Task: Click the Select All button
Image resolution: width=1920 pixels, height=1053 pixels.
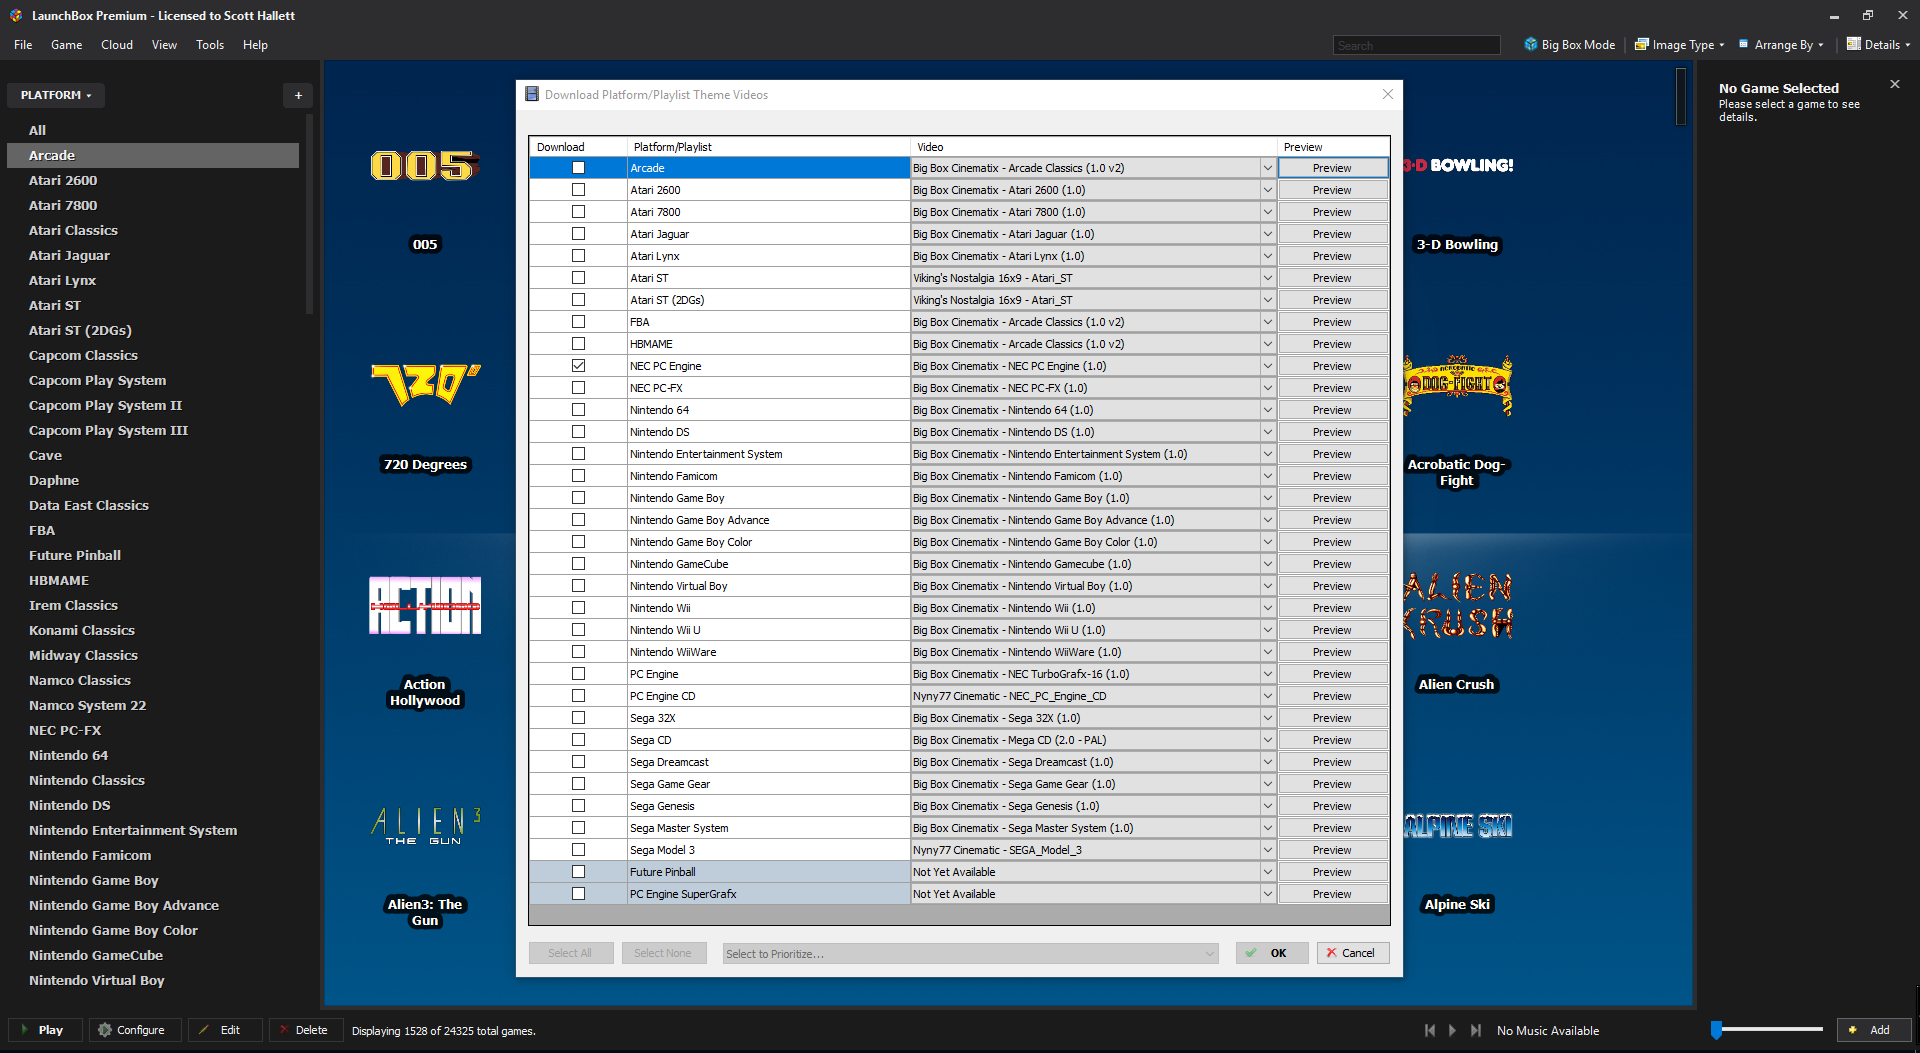Action: click(x=570, y=953)
